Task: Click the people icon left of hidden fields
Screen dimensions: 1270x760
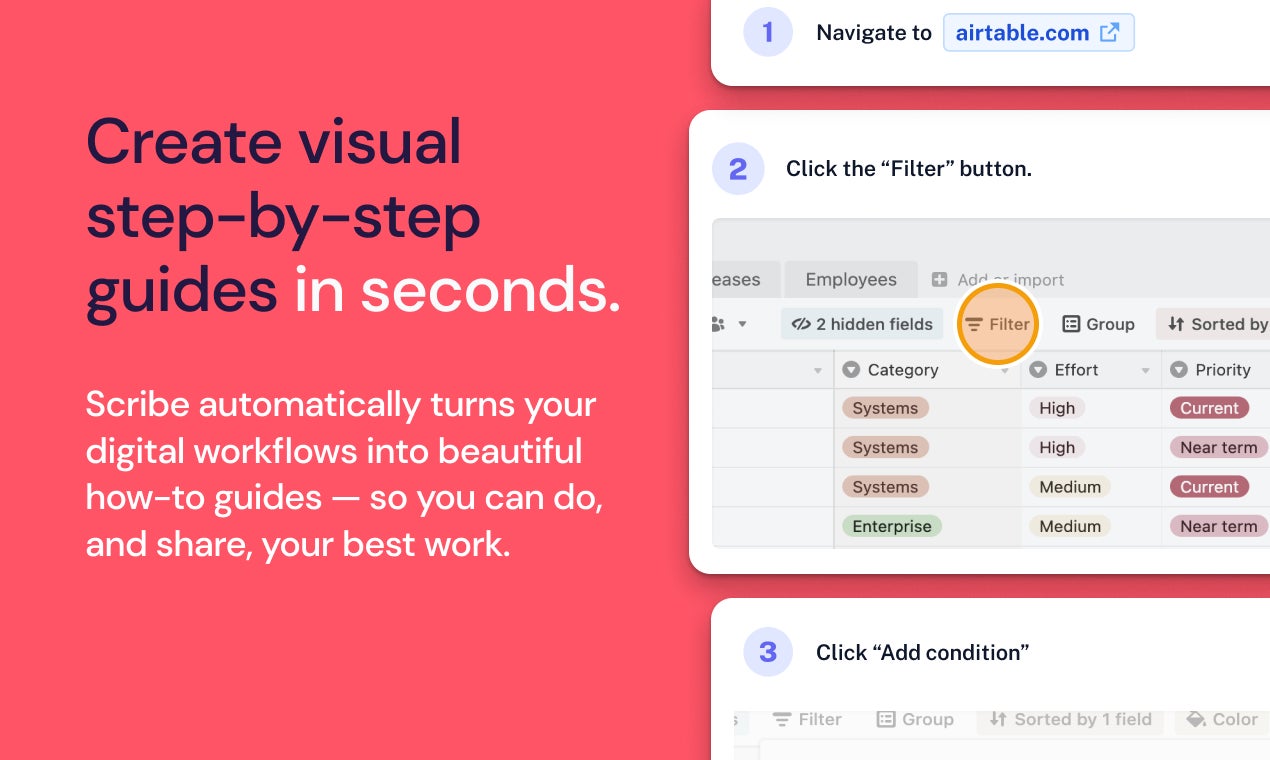Action: (x=719, y=324)
